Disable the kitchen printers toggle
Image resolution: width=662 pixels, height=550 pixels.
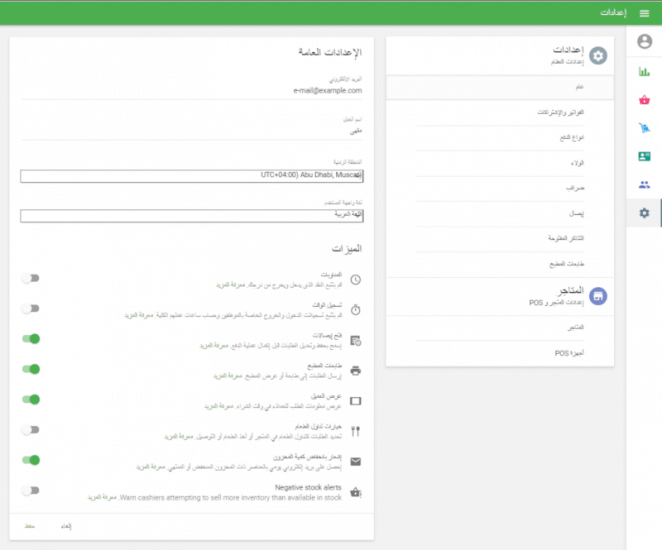point(31,369)
